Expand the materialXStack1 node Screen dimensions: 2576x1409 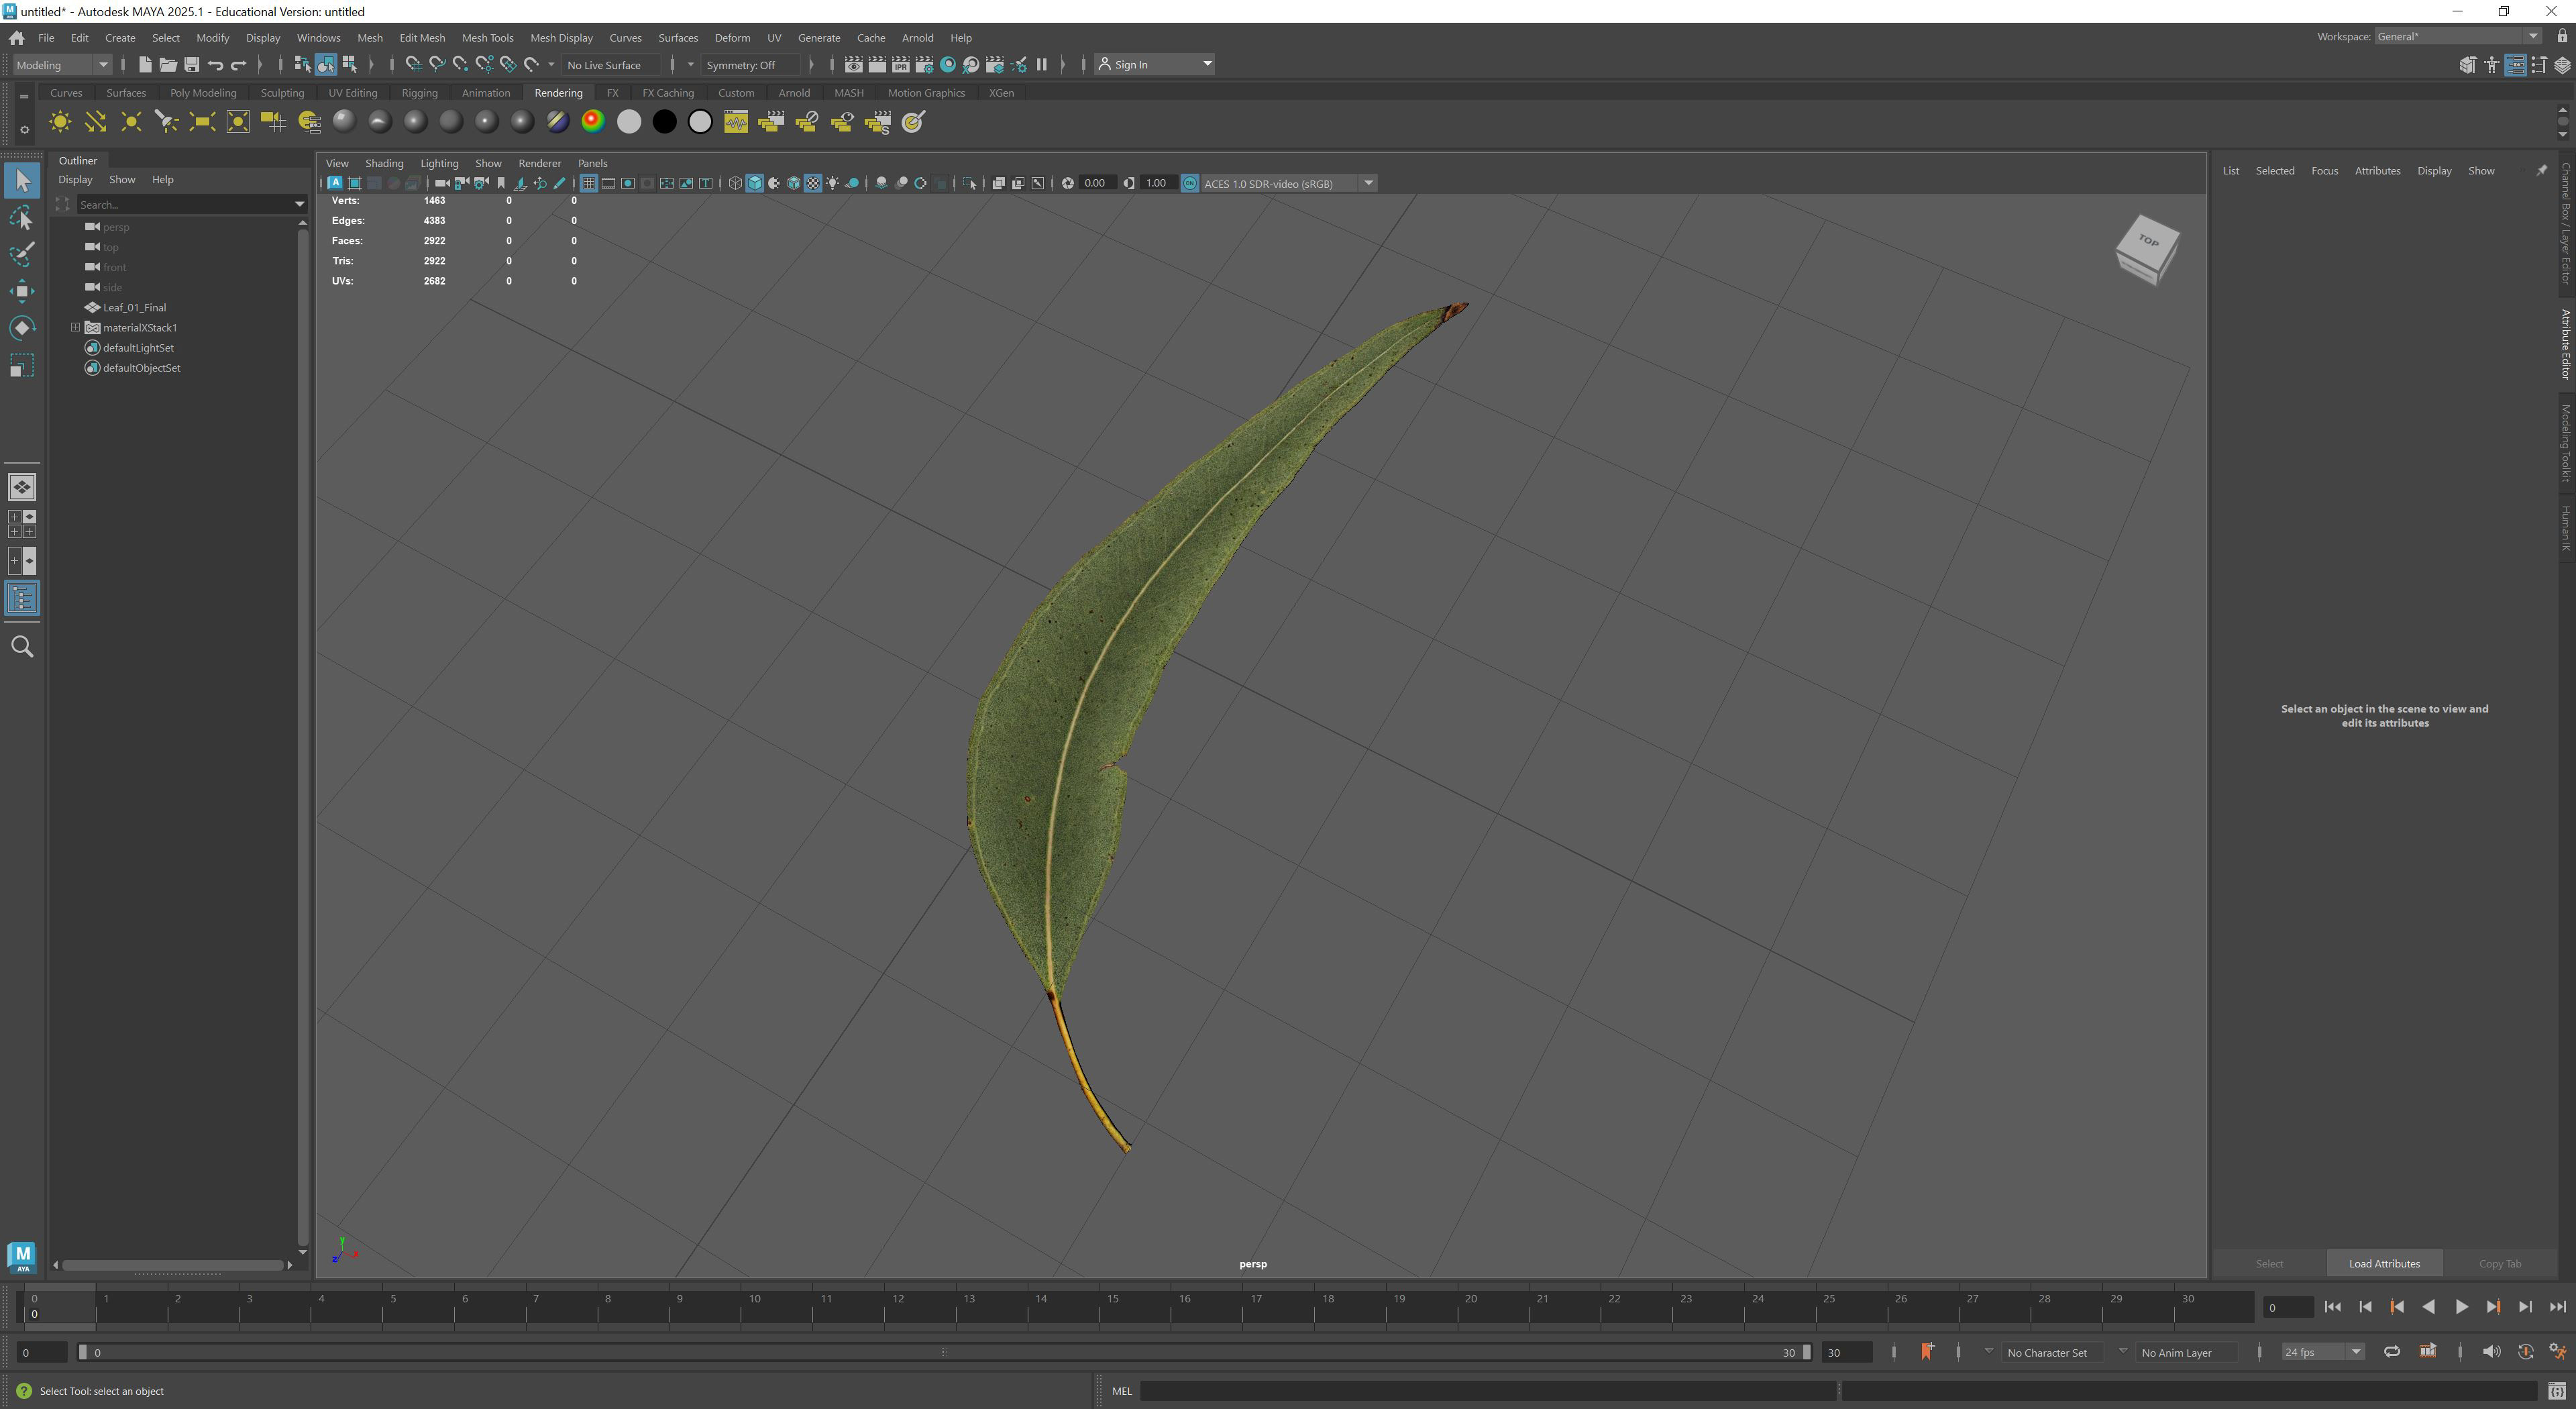(x=75, y=327)
